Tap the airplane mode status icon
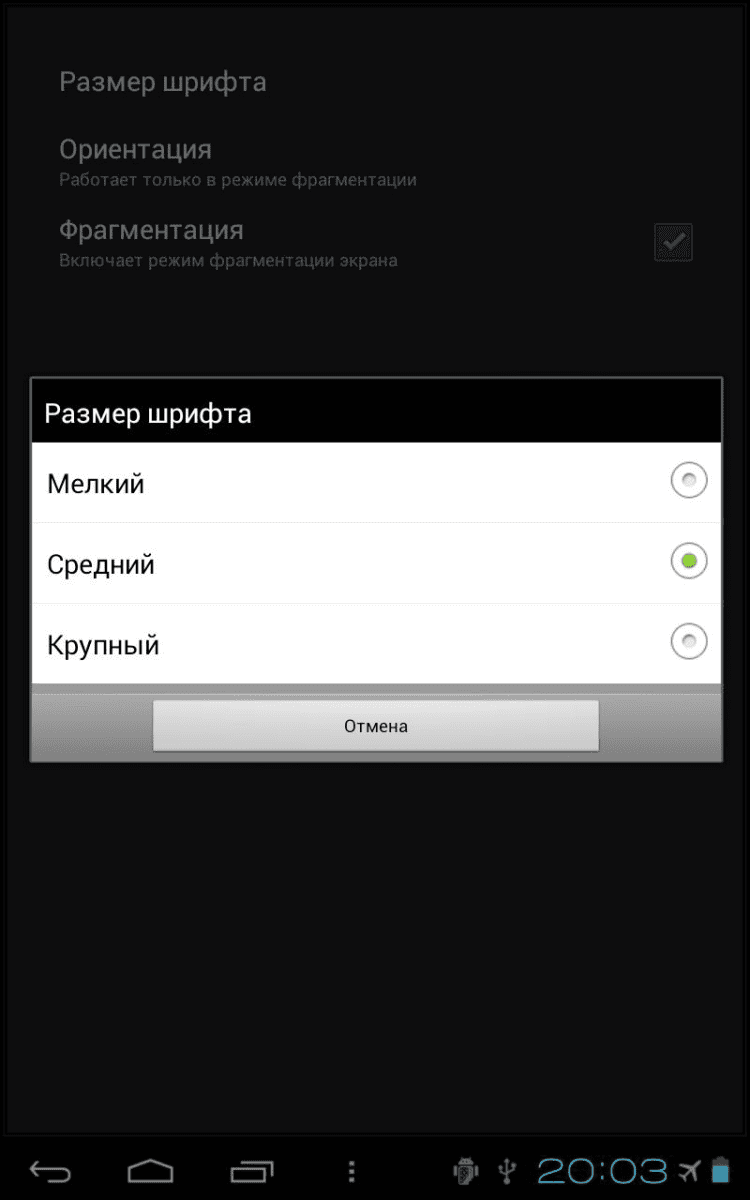 coord(689,1170)
